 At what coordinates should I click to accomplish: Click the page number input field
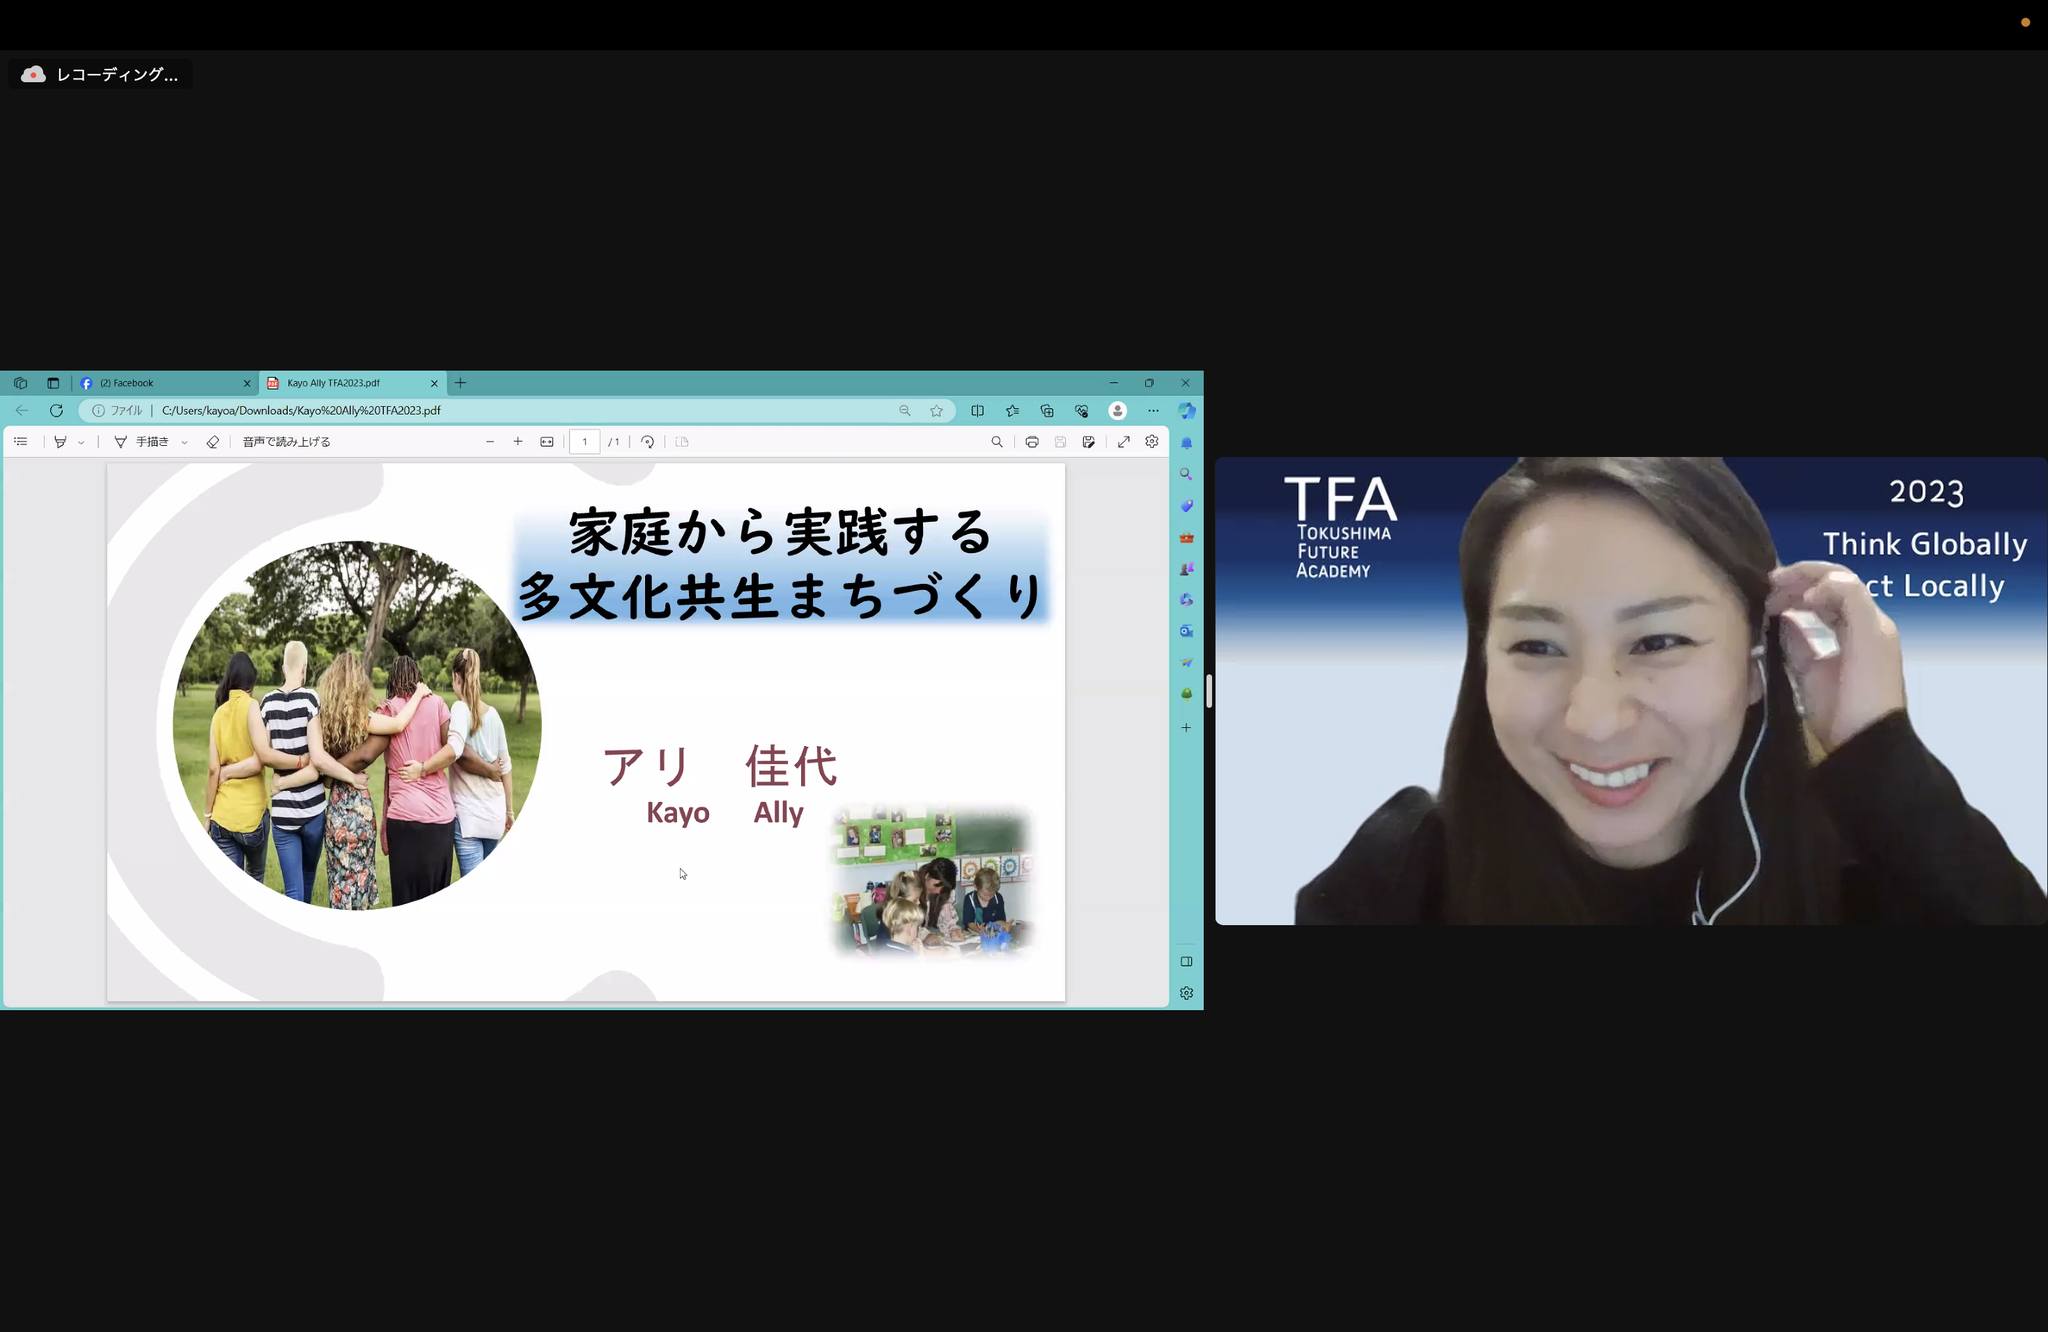[x=584, y=441]
